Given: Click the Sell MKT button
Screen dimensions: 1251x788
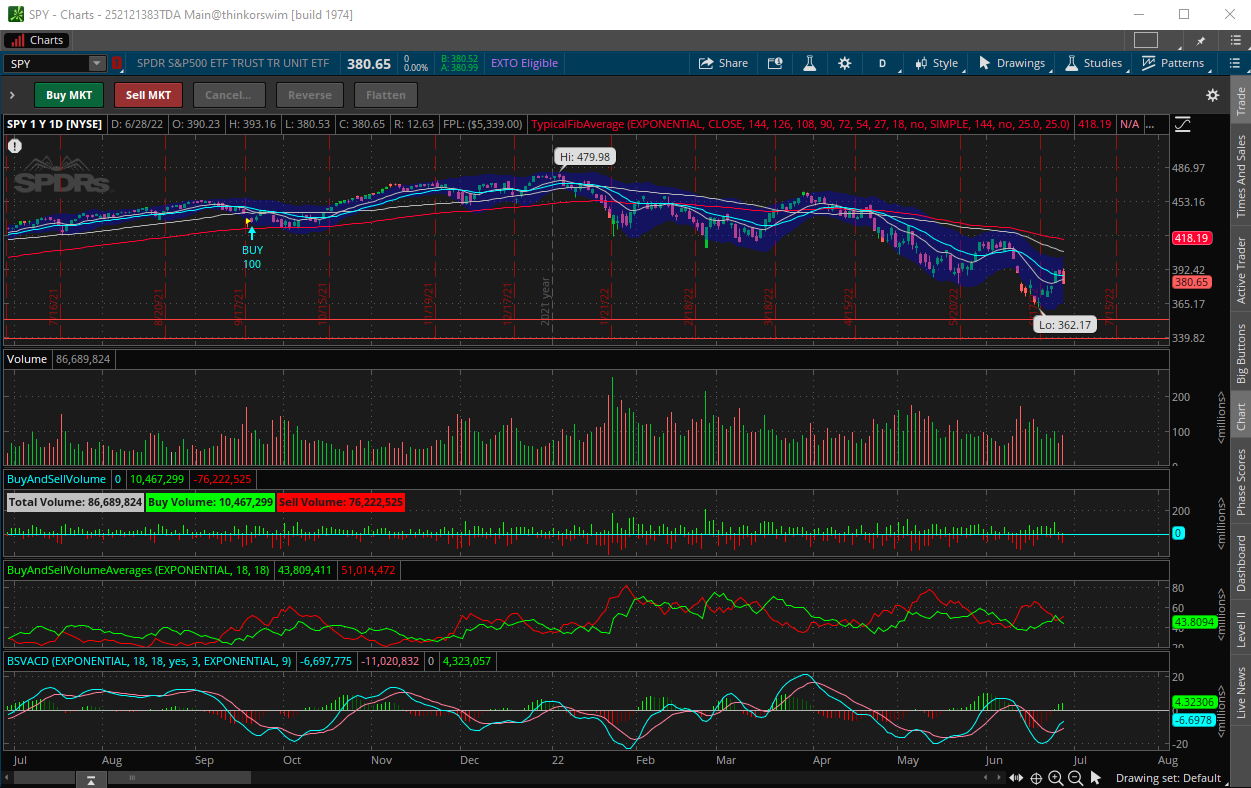Looking at the screenshot, I should point(148,95).
